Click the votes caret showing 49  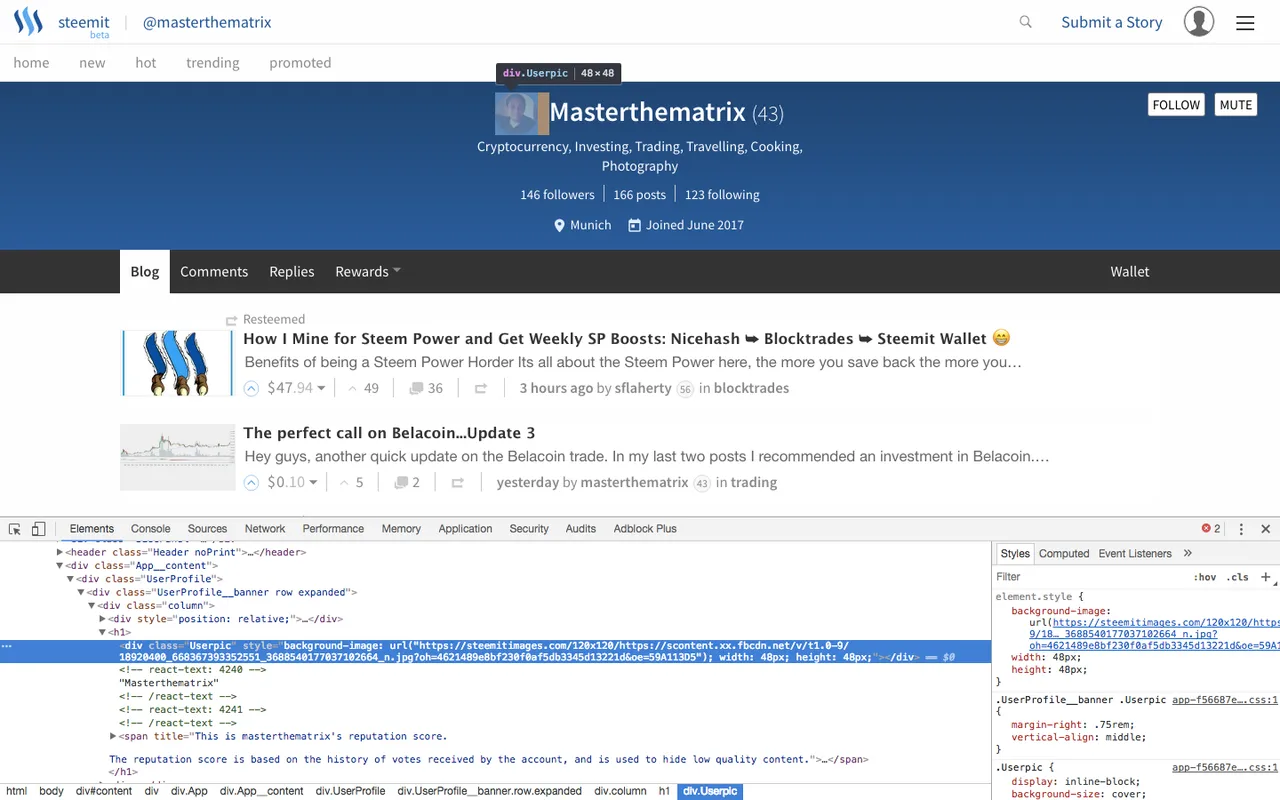click(x=352, y=388)
